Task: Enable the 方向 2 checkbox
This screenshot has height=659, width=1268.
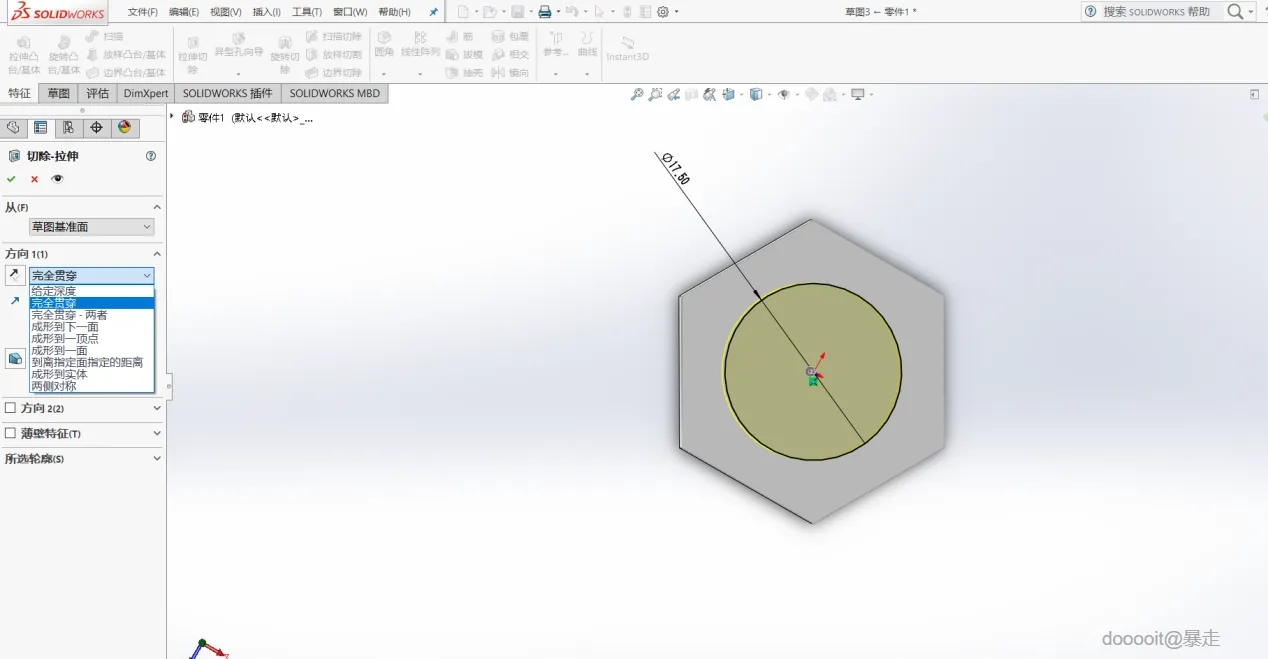Action: [x=11, y=408]
